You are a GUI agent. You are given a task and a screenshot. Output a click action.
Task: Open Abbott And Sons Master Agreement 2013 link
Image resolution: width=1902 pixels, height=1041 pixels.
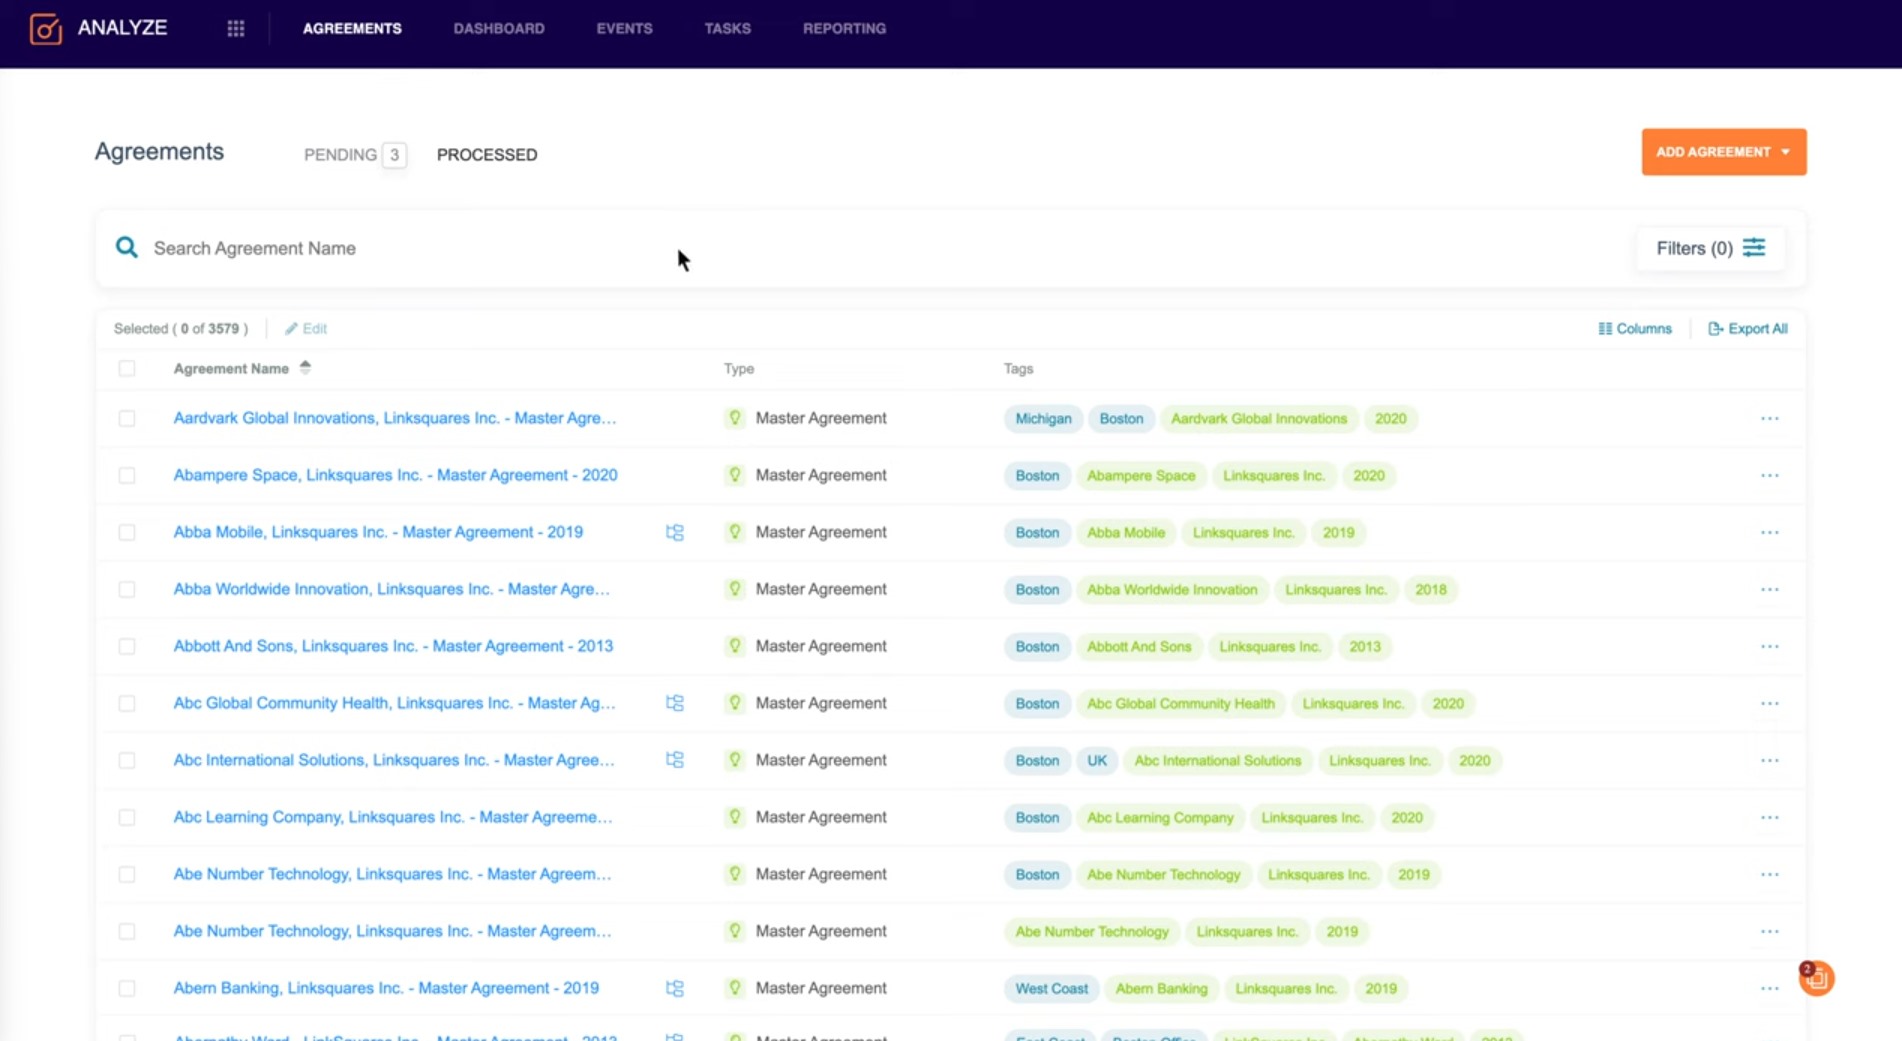pos(393,646)
